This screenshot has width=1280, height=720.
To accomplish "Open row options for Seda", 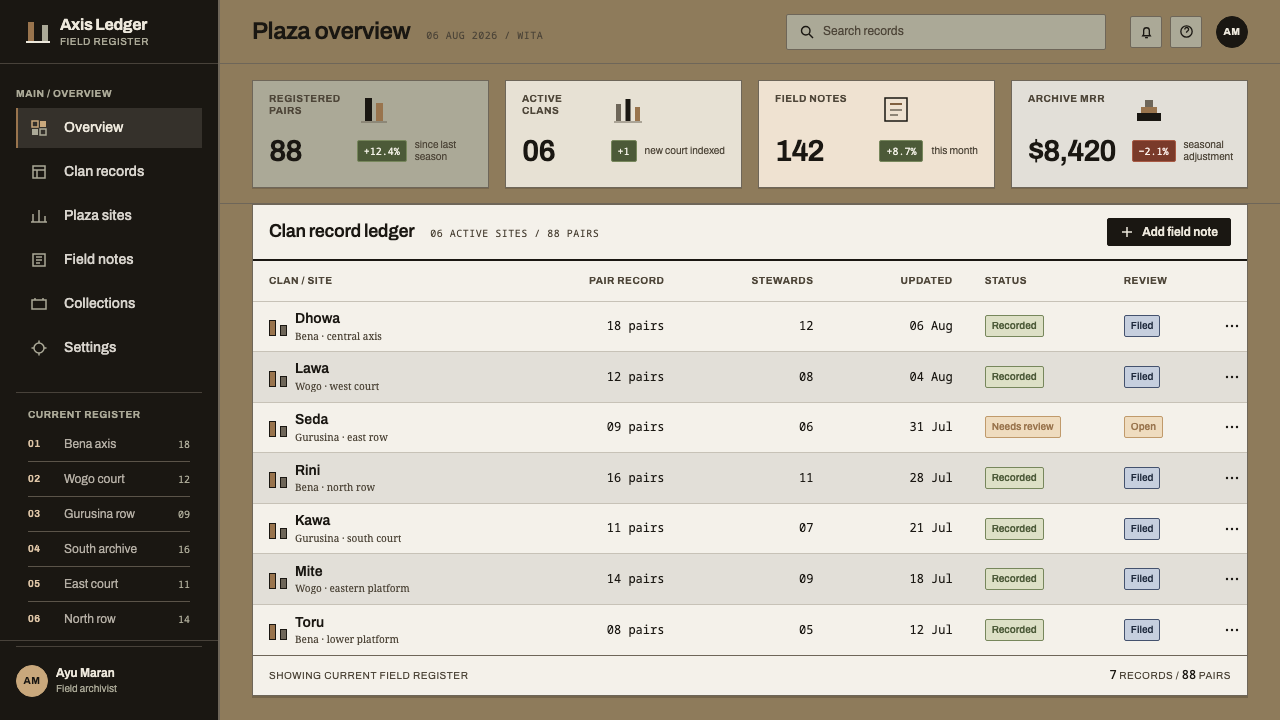I will (1232, 427).
